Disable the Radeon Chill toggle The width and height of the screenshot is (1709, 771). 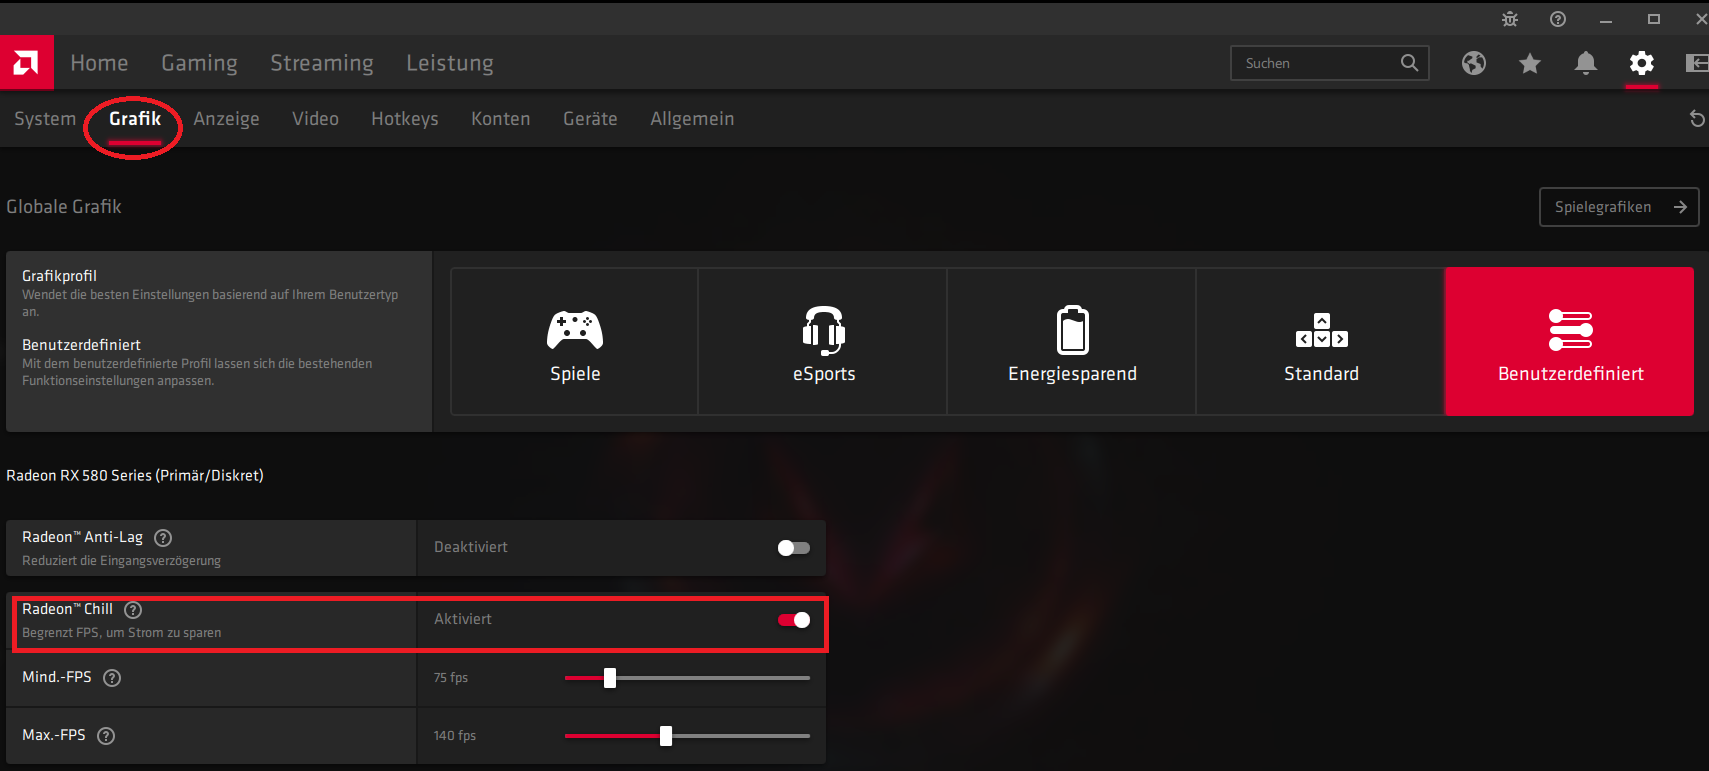pyautogui.click(x=794, y=620)
